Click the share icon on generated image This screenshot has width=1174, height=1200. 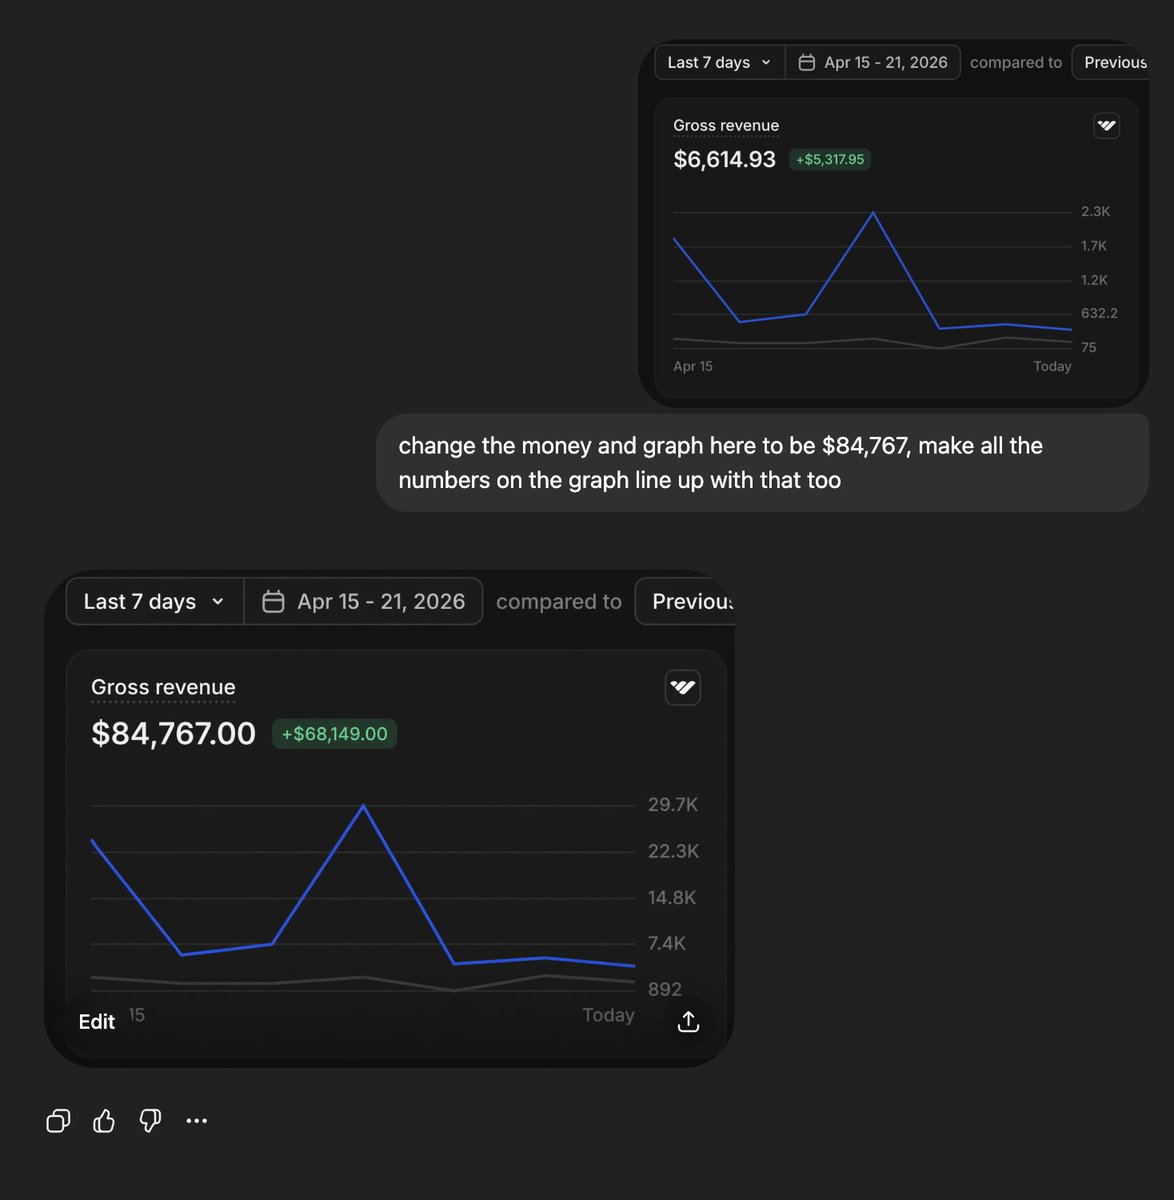coord(688,1021)
